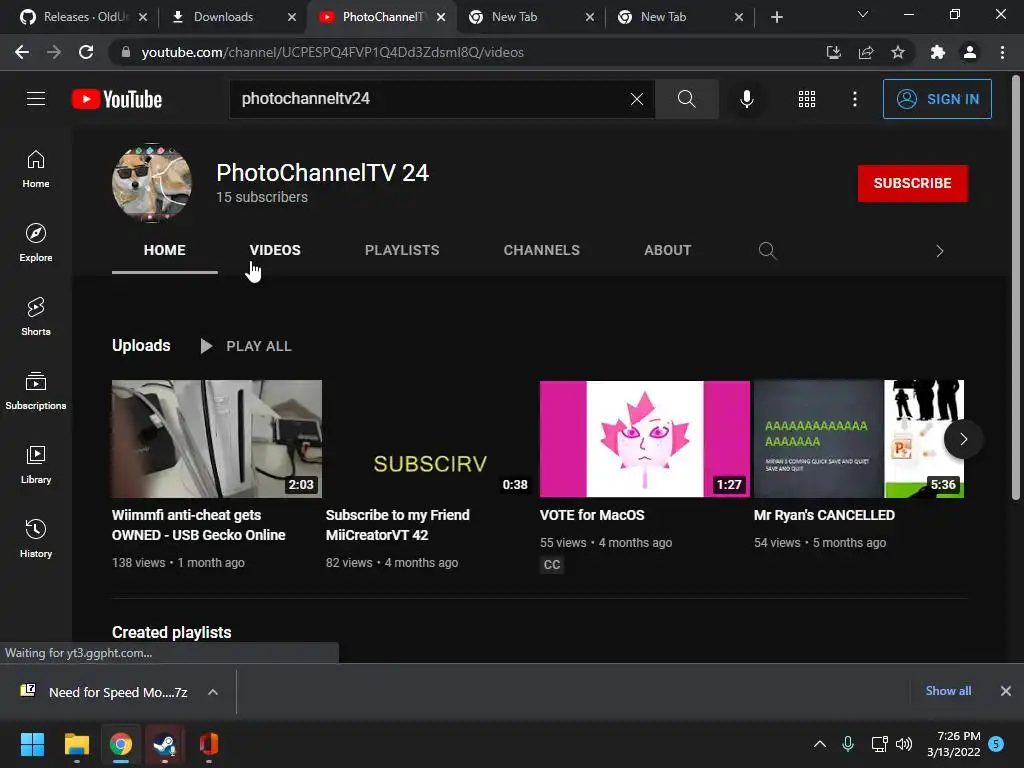Image resolution: width=1024 pixels, height=768 pixels.
Task: Click the search magnifier button
Action: (686, 99)
